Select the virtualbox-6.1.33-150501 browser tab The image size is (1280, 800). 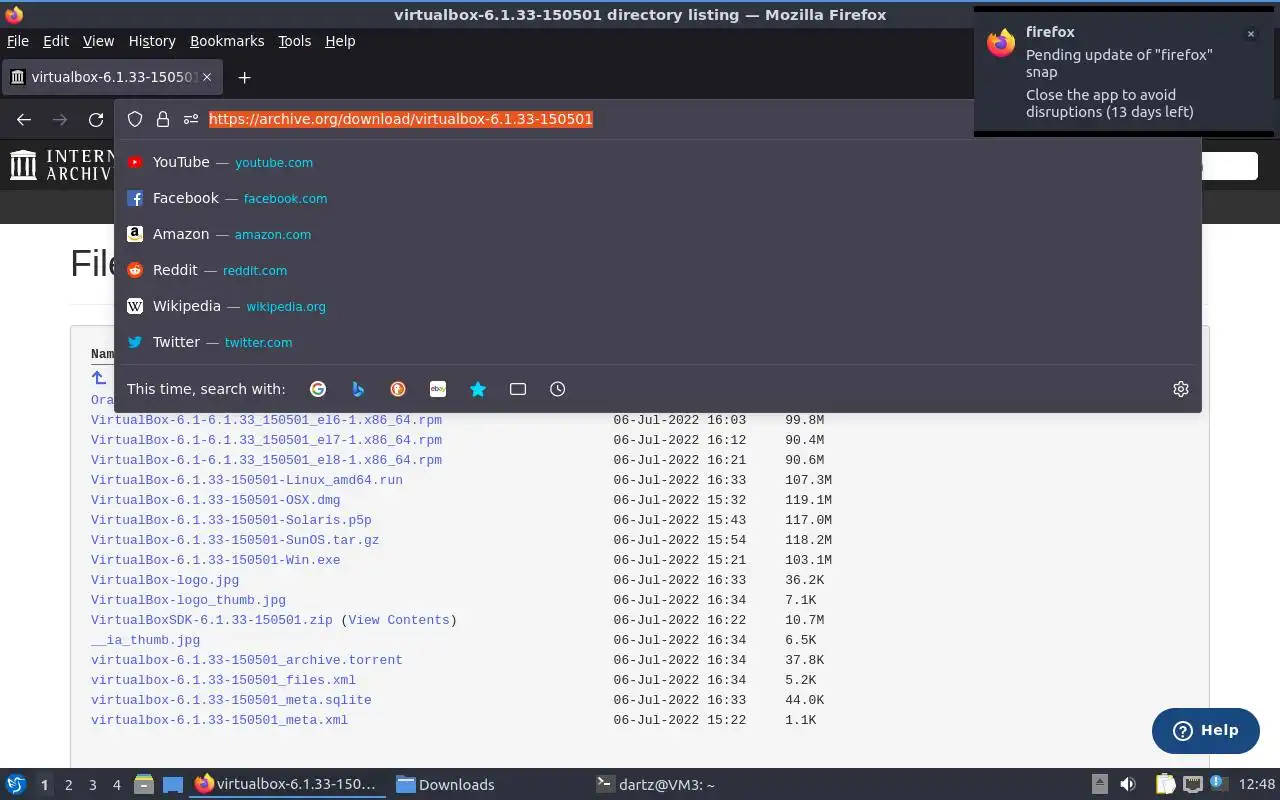point(112,77)
